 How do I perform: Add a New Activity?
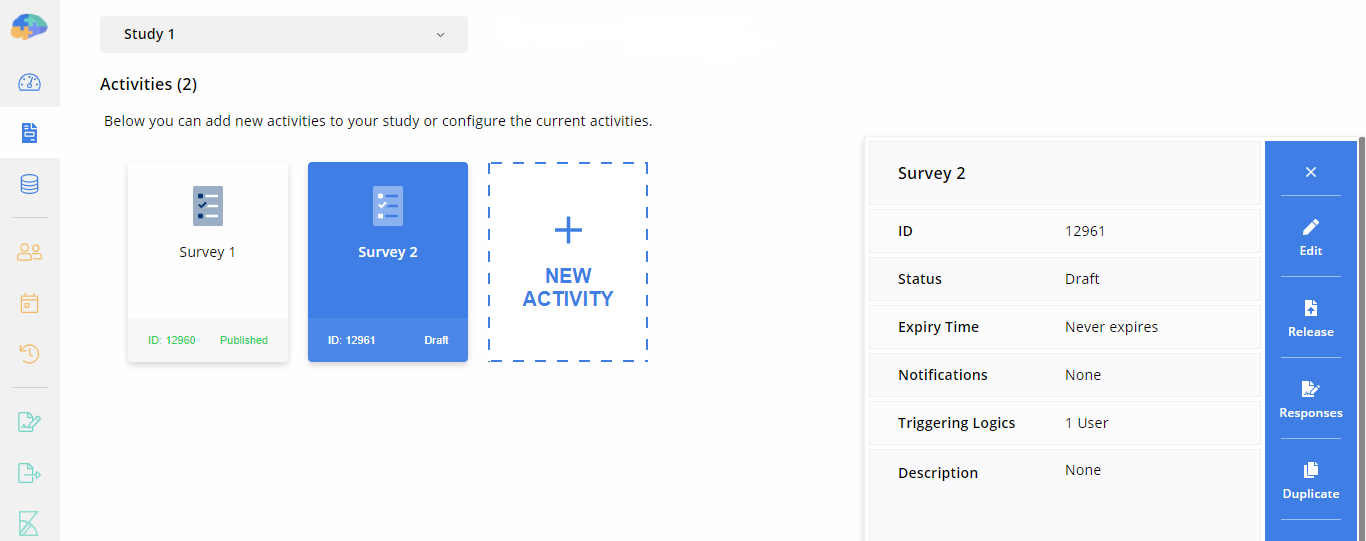pos(568,262)
